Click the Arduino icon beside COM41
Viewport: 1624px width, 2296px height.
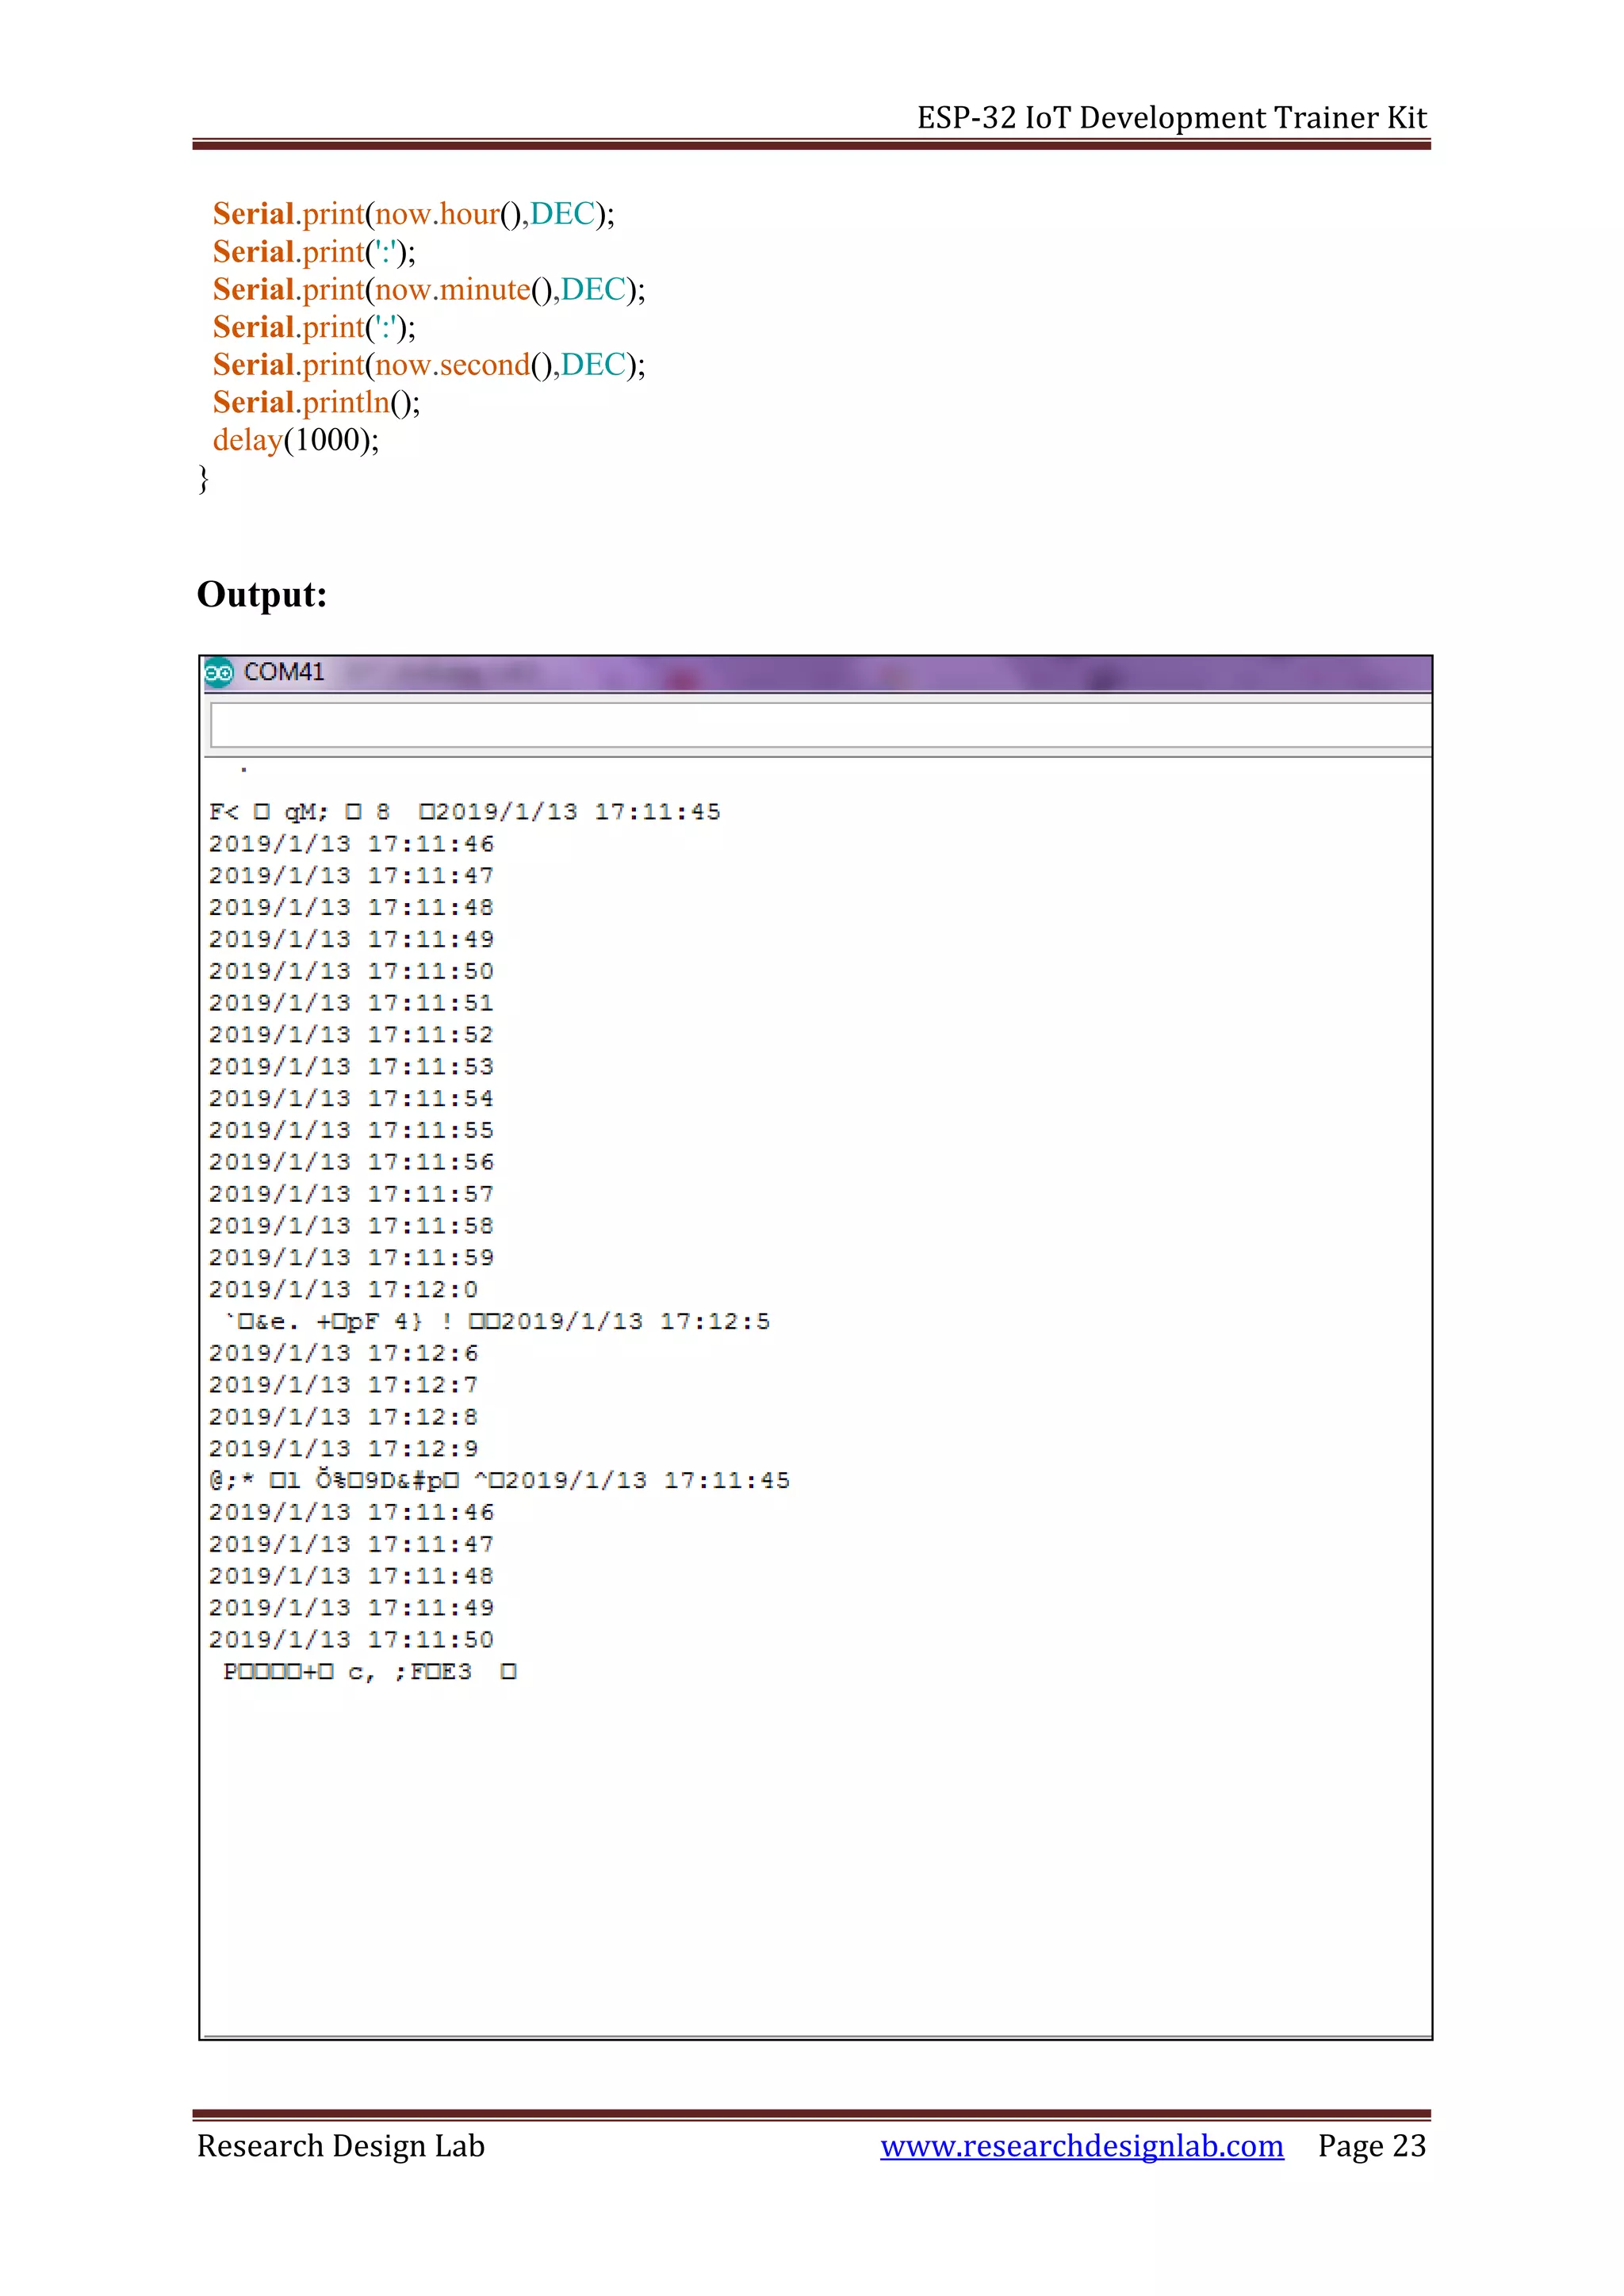(x=219, y=672)
